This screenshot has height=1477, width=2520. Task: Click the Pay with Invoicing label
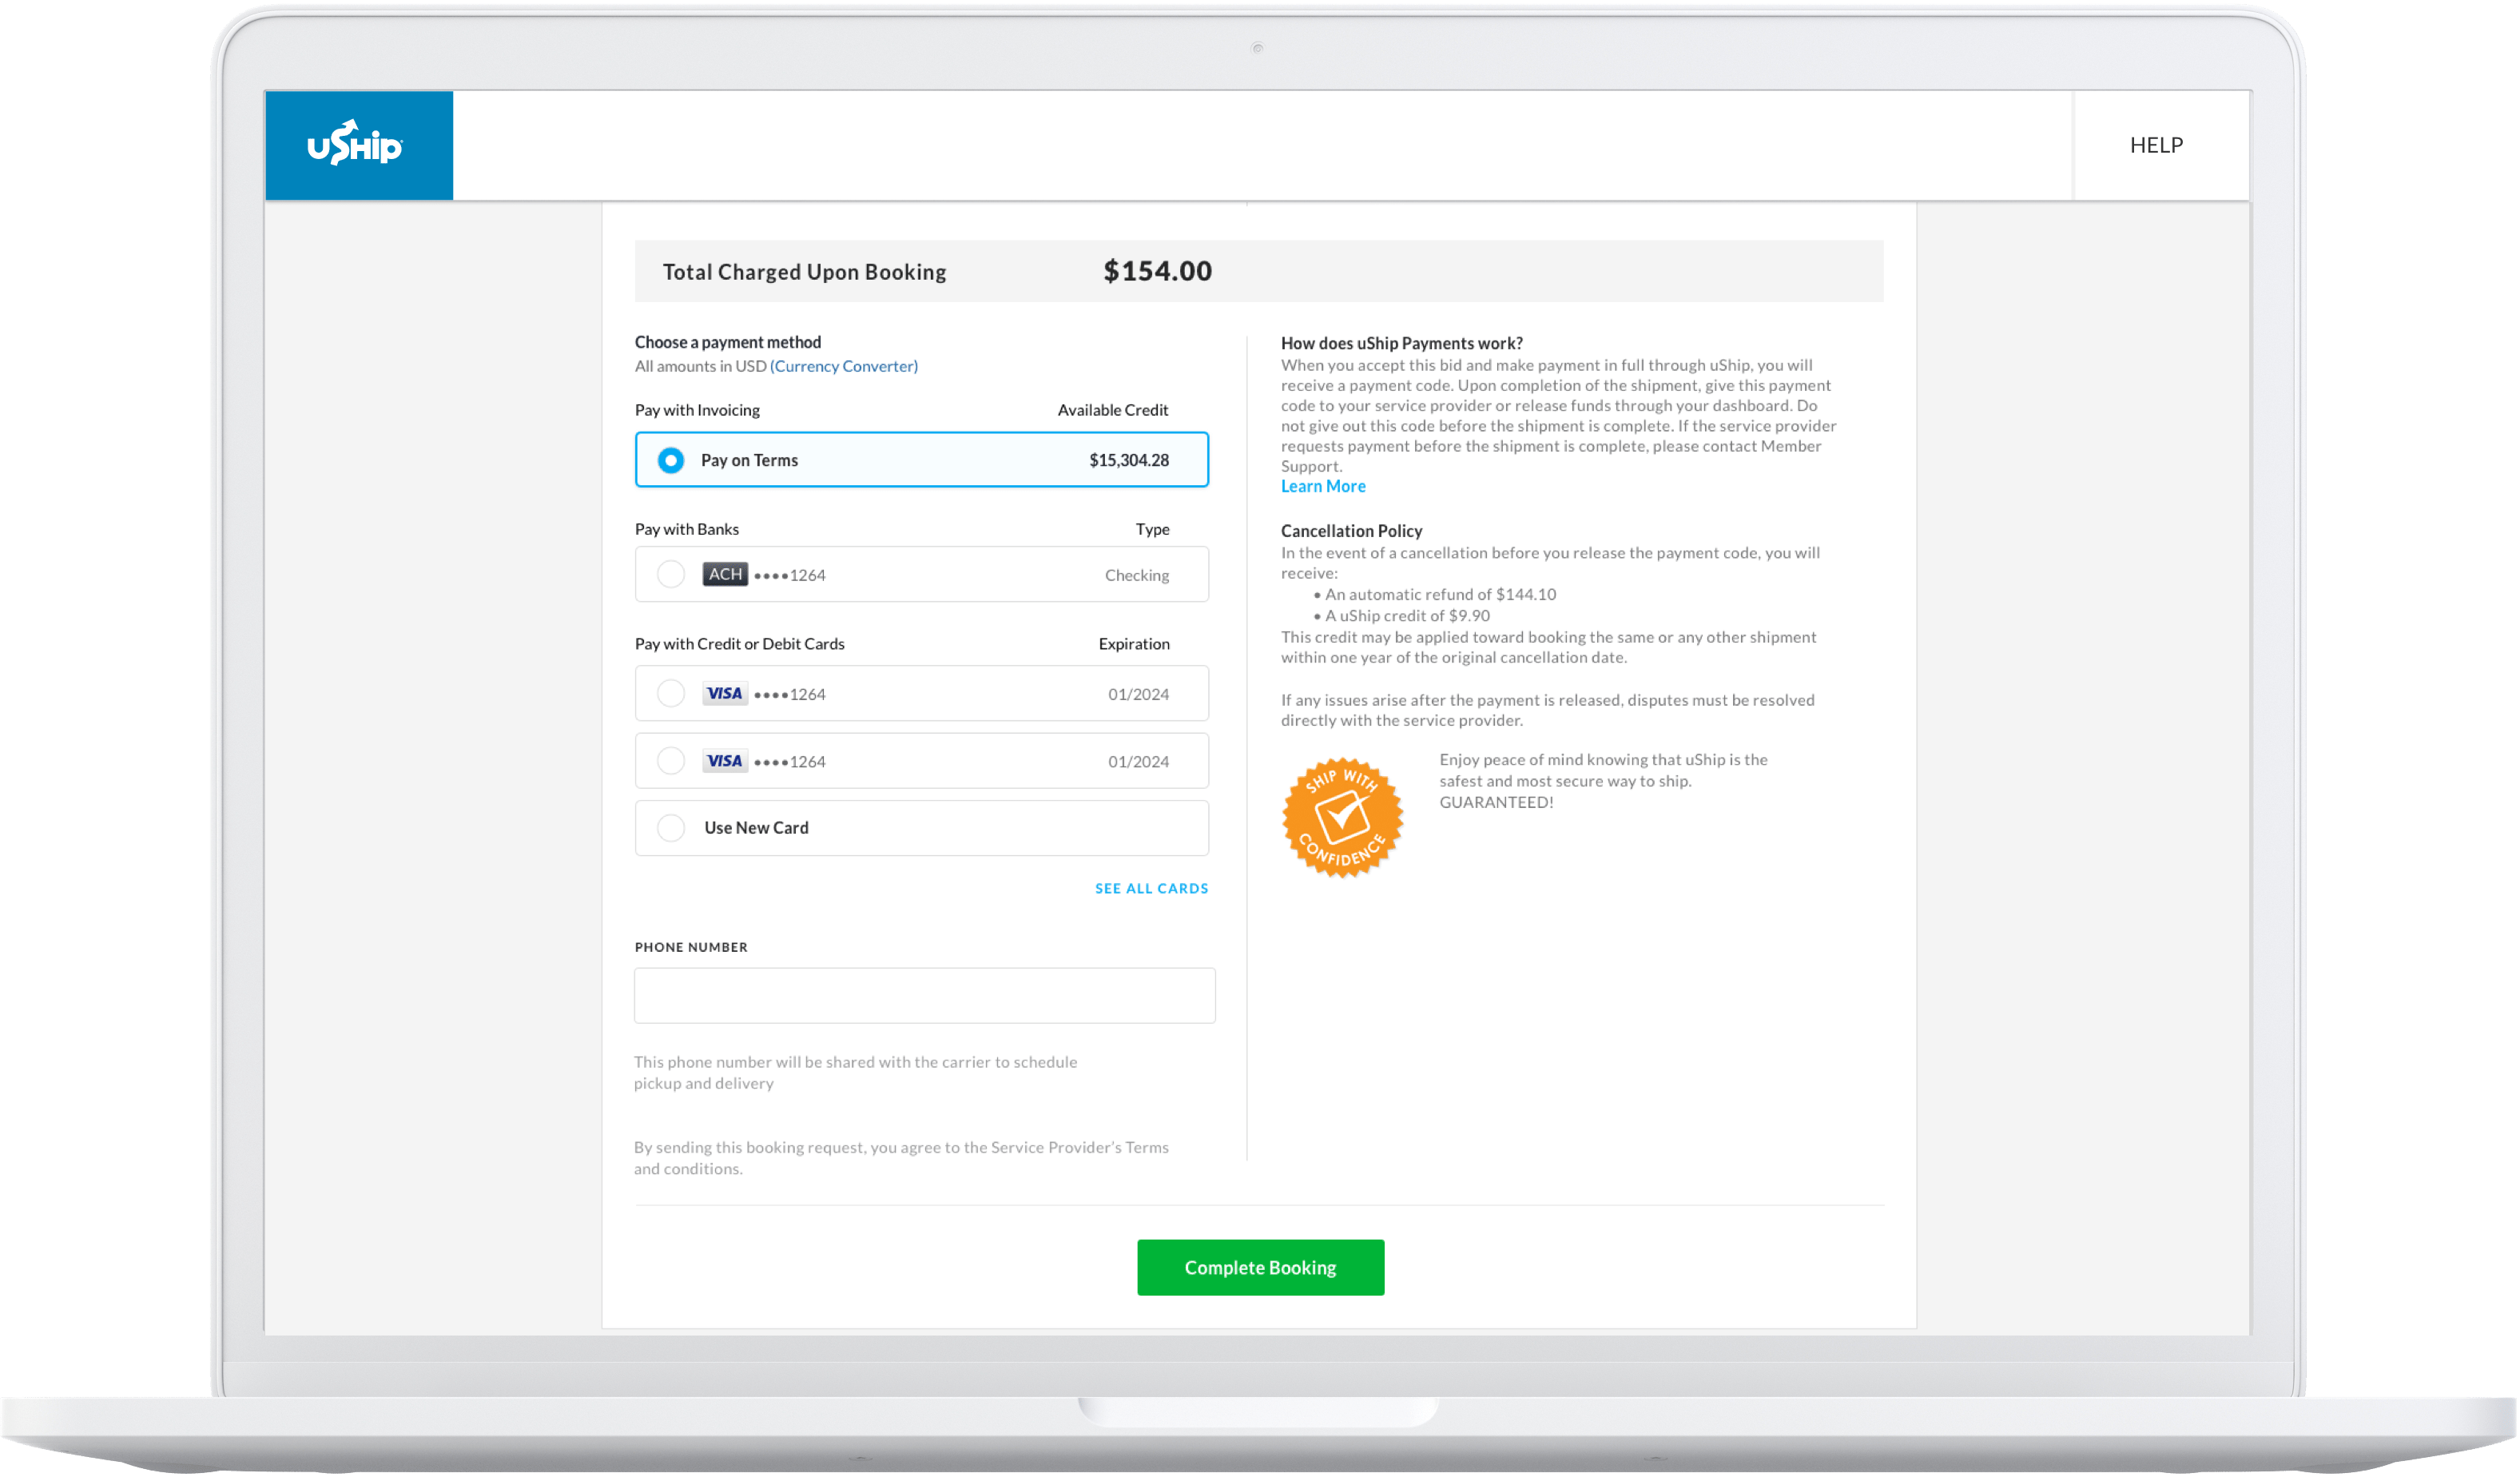coord(697,410)
